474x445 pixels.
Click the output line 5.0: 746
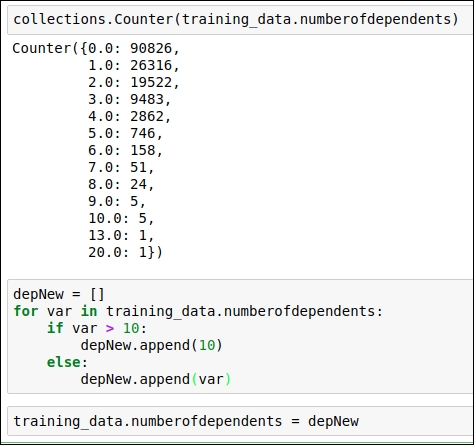[125, 133]
